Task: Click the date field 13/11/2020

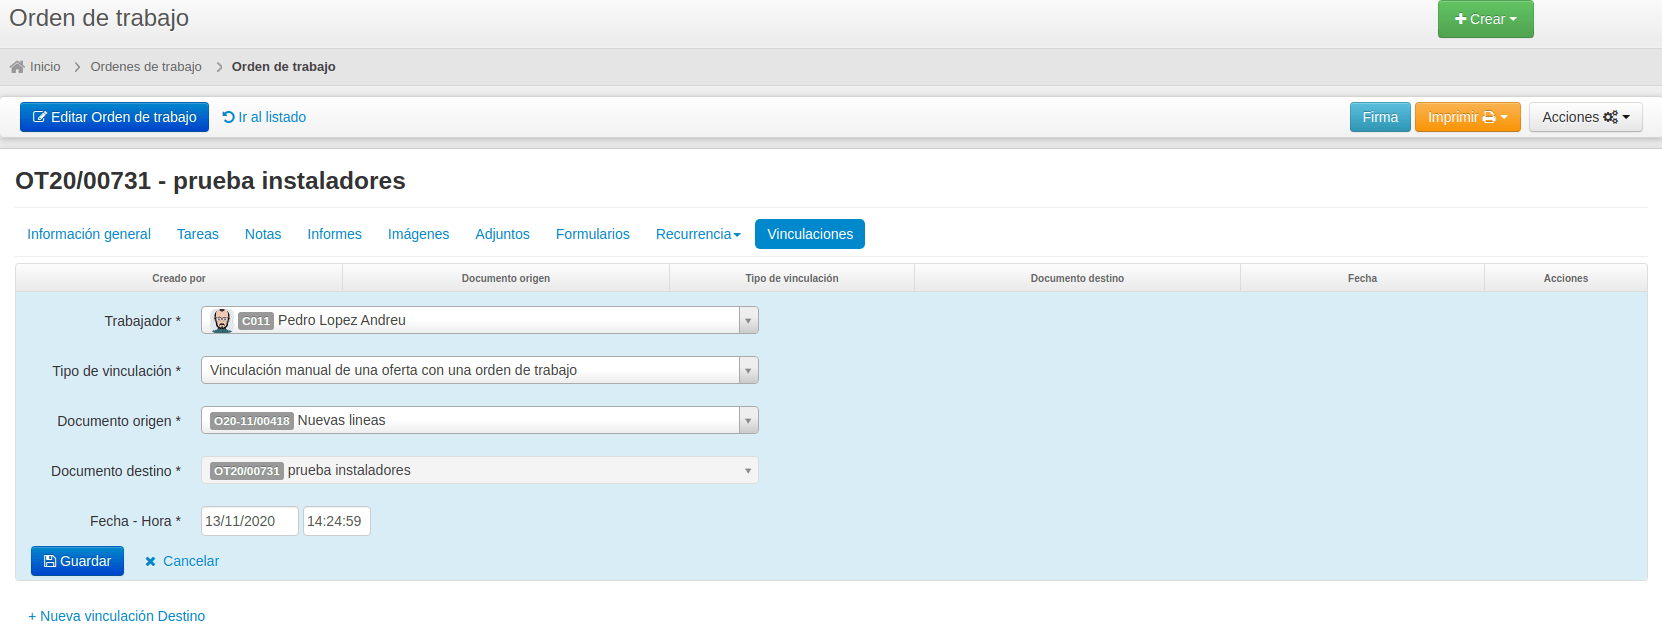Action: tap(250, 521)
